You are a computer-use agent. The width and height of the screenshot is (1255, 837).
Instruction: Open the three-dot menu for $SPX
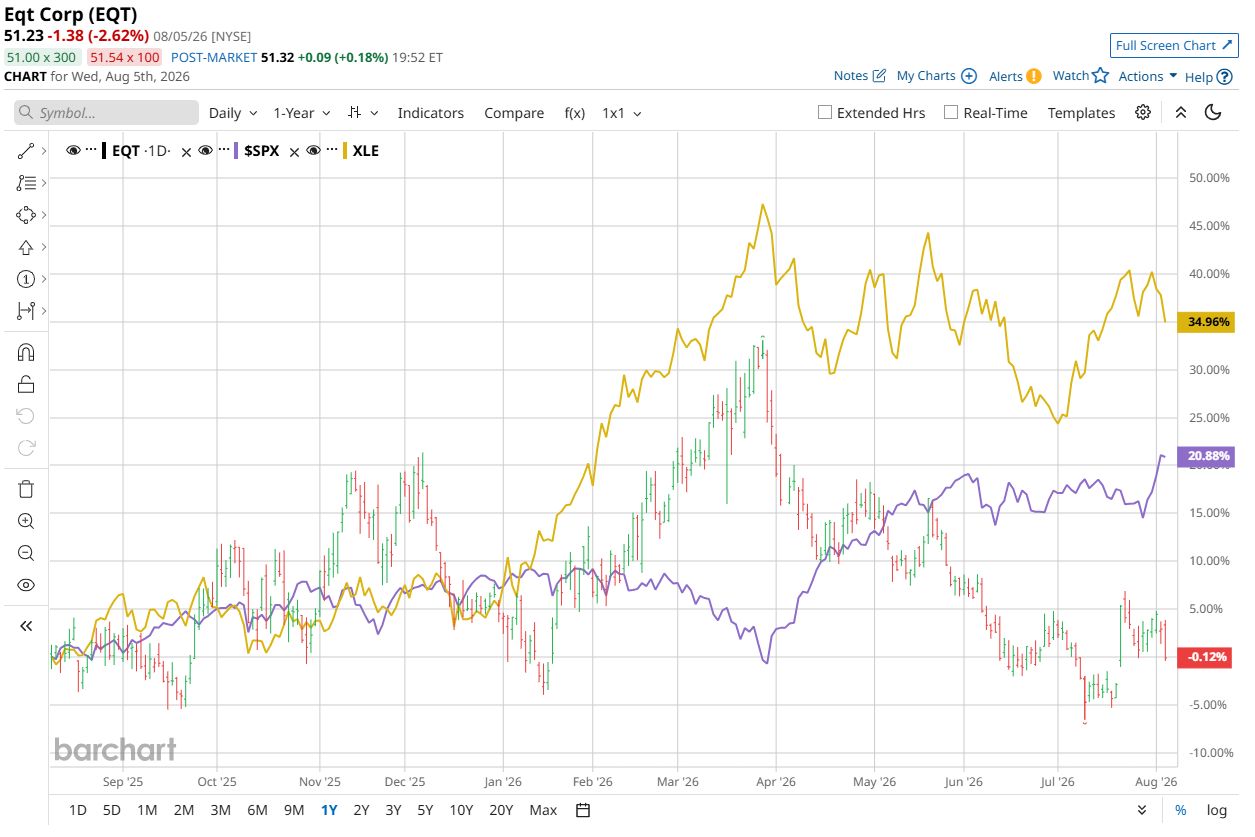224,149
